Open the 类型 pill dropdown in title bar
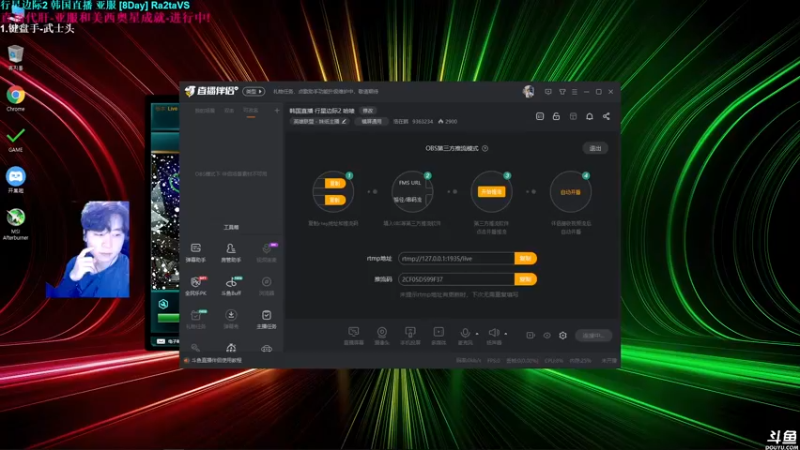Viewport: 800px width, 450px height. 254,92
